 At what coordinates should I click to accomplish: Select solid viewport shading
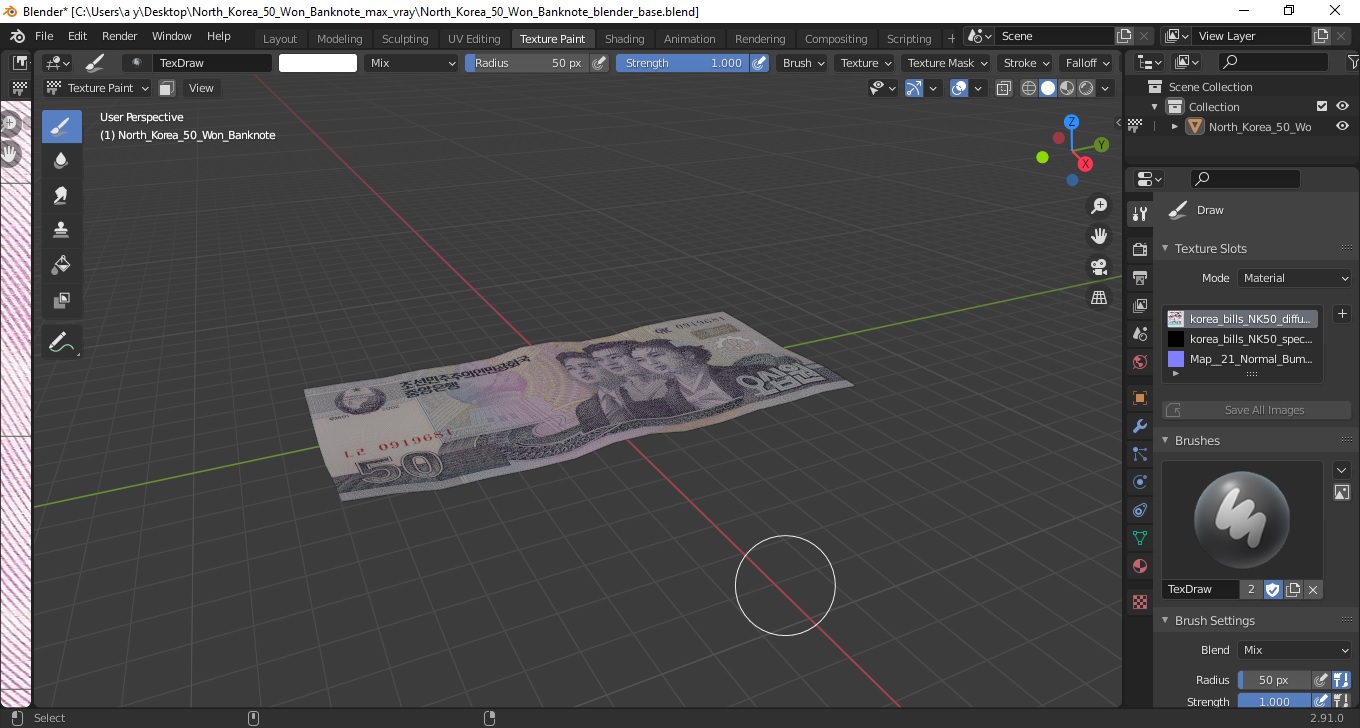[1048, 88]
